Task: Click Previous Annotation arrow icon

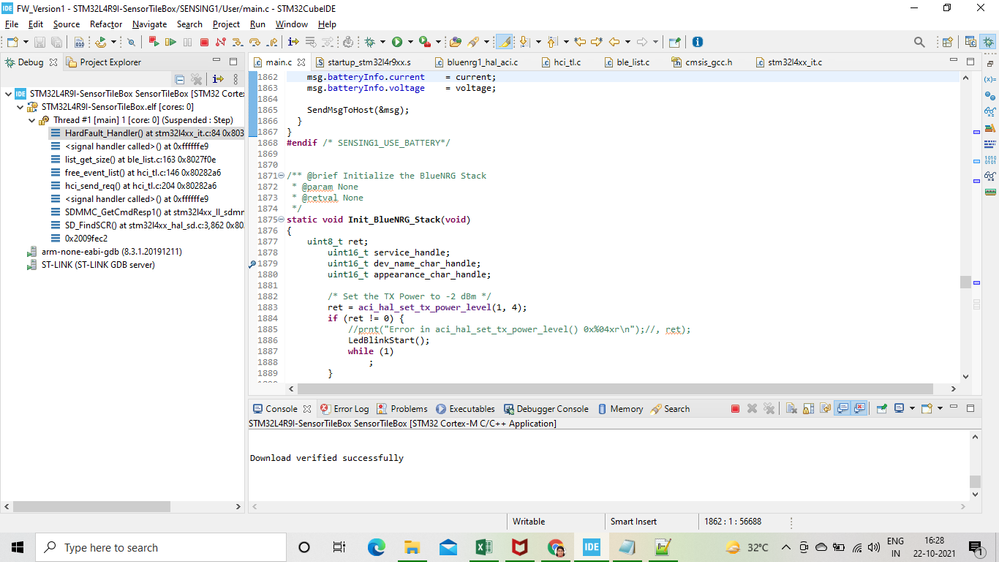Action: pyautogui.click(x=552, y=42)
